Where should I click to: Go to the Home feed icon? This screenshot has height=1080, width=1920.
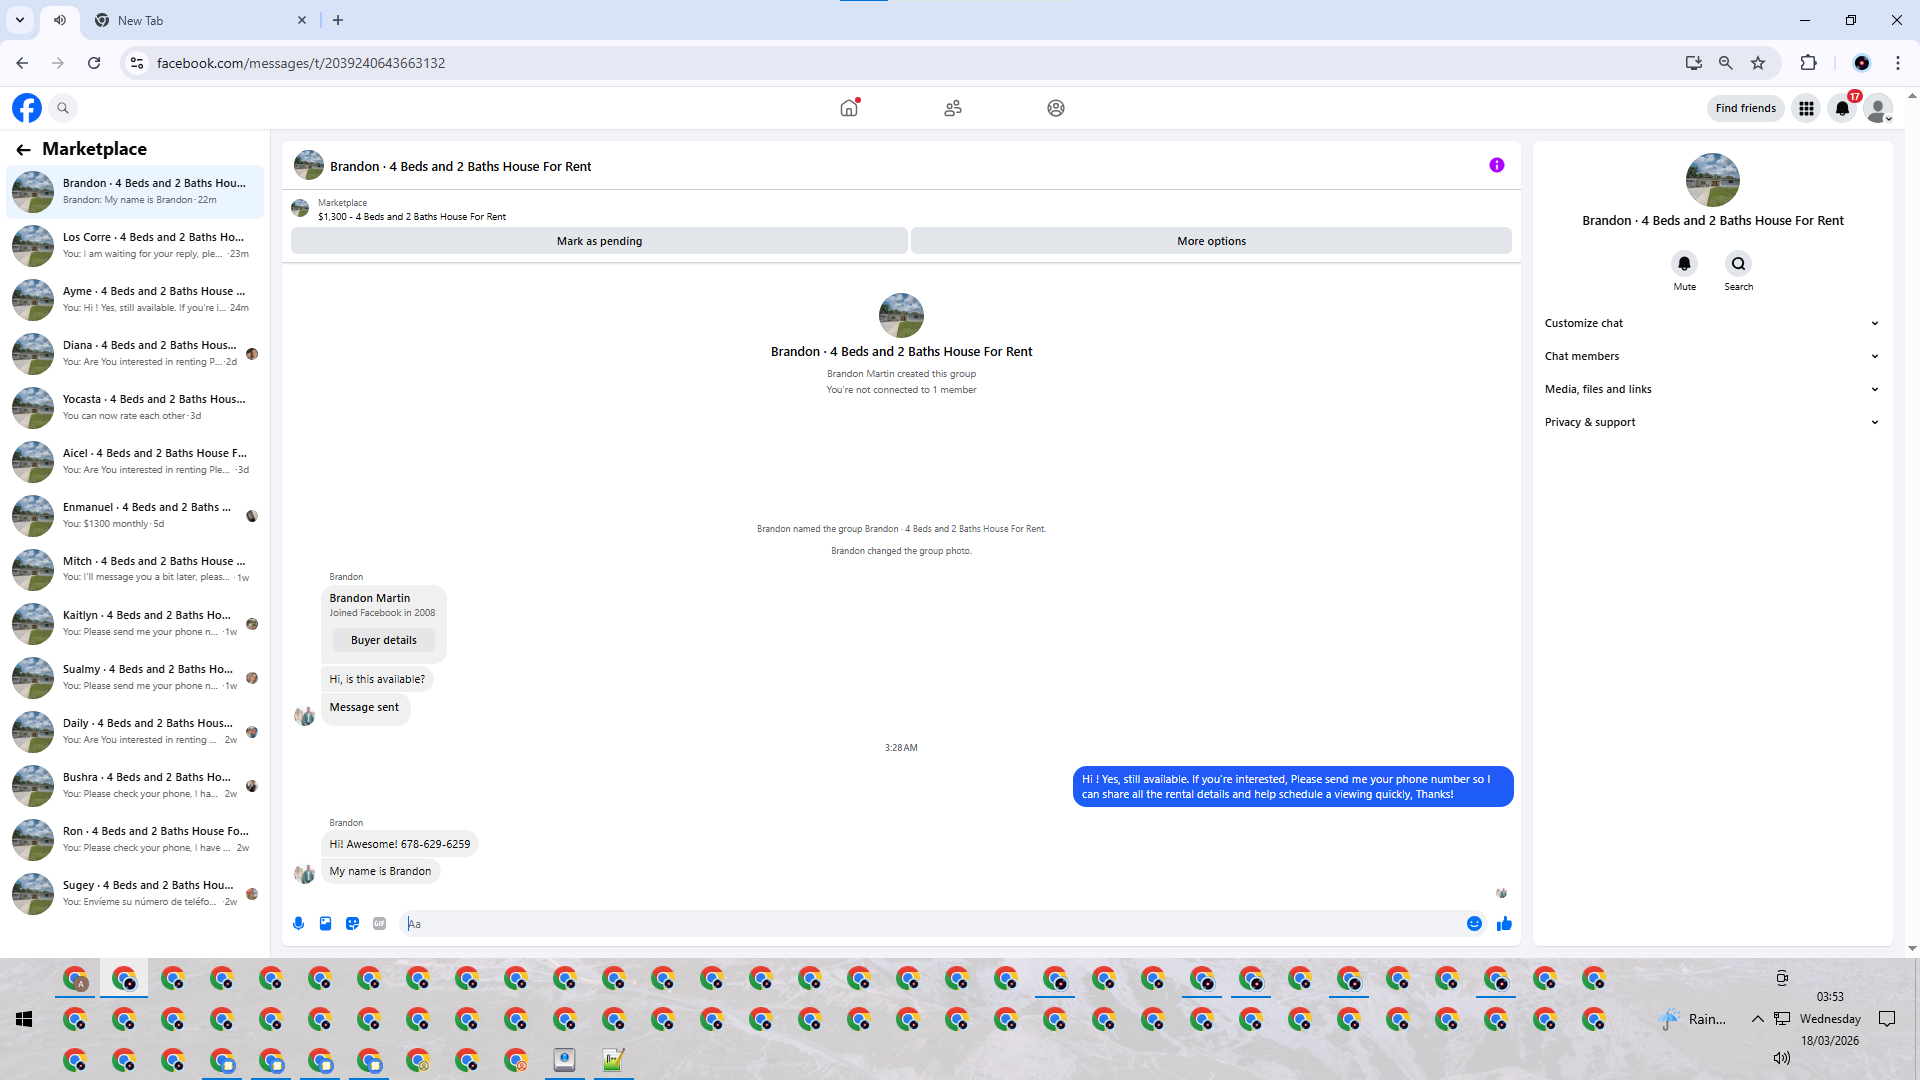[849, 108]
